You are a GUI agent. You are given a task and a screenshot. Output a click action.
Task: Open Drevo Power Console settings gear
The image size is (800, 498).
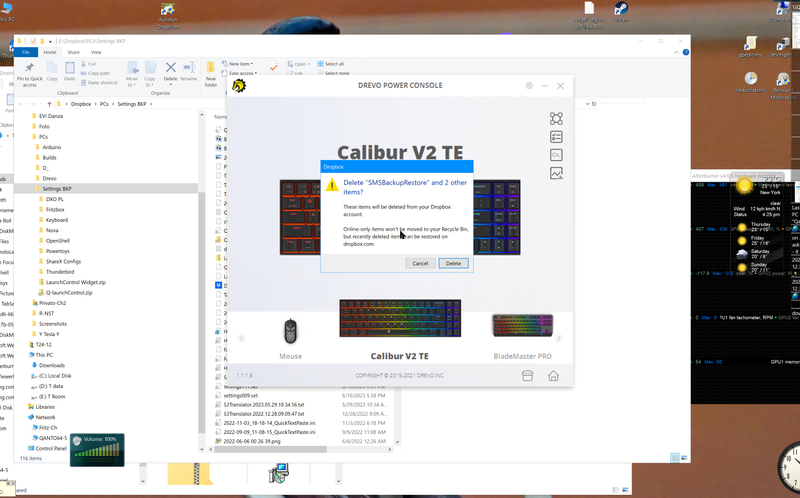click(x=529, y=86)
